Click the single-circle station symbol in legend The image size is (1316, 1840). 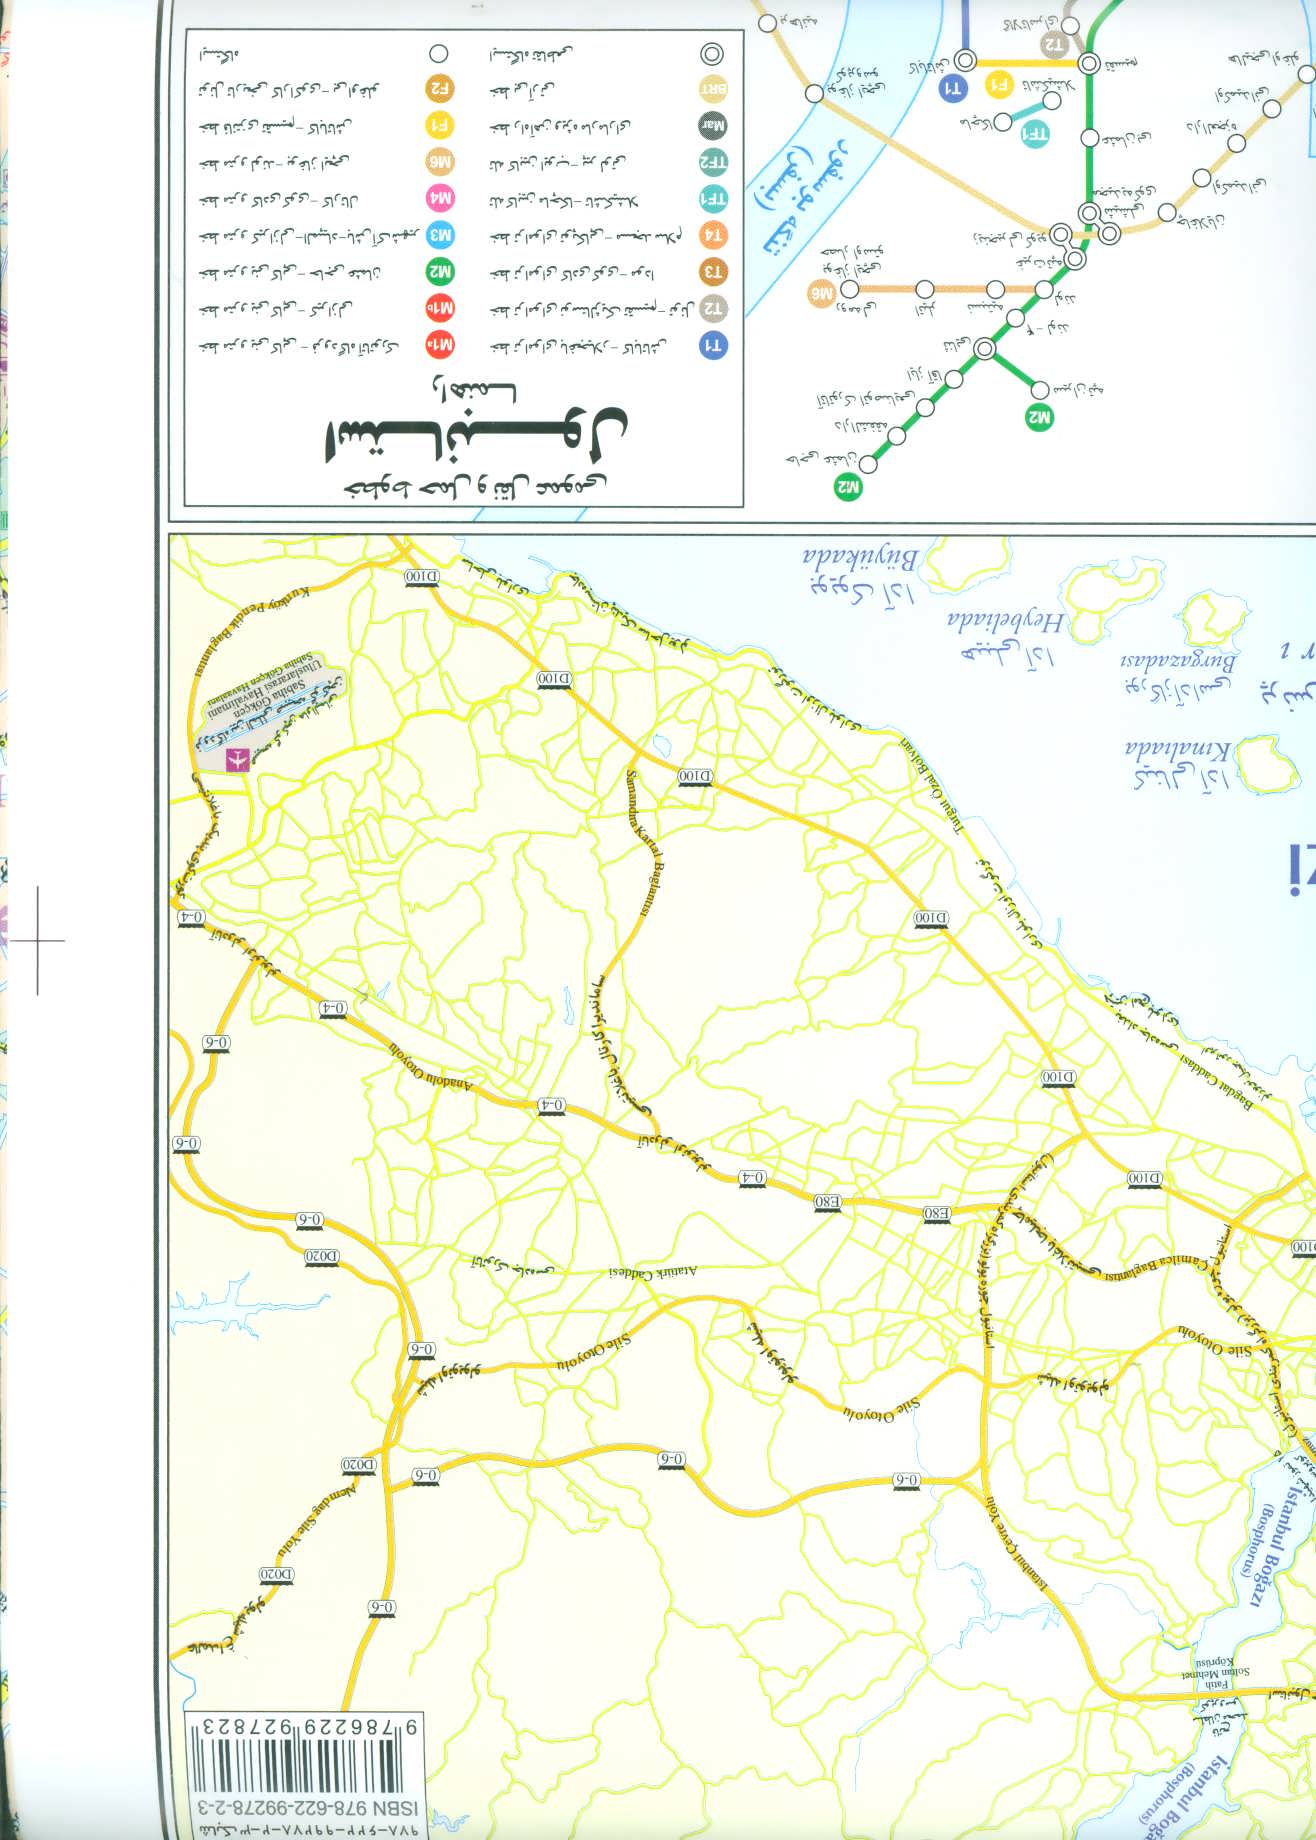point(438,54)
